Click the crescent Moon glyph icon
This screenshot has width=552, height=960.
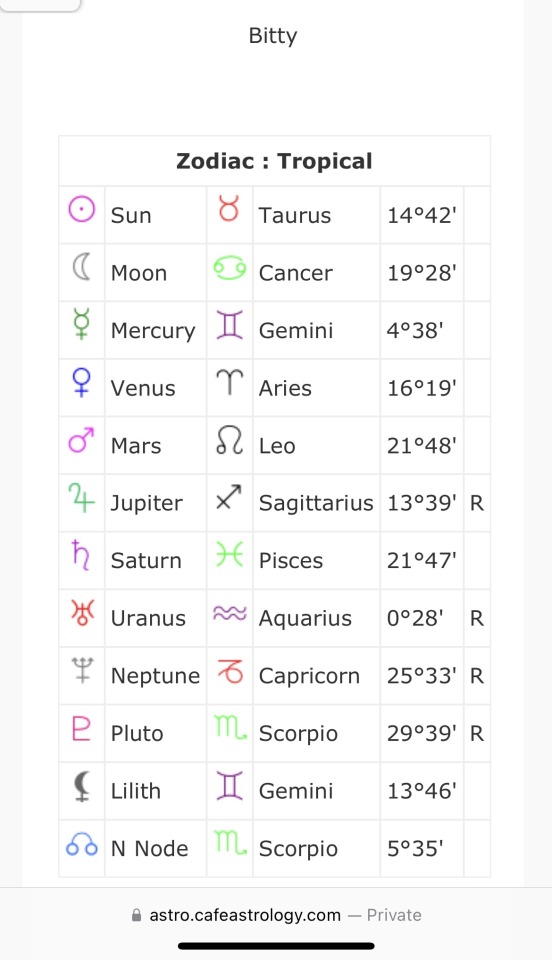click(x=81, y=268)
